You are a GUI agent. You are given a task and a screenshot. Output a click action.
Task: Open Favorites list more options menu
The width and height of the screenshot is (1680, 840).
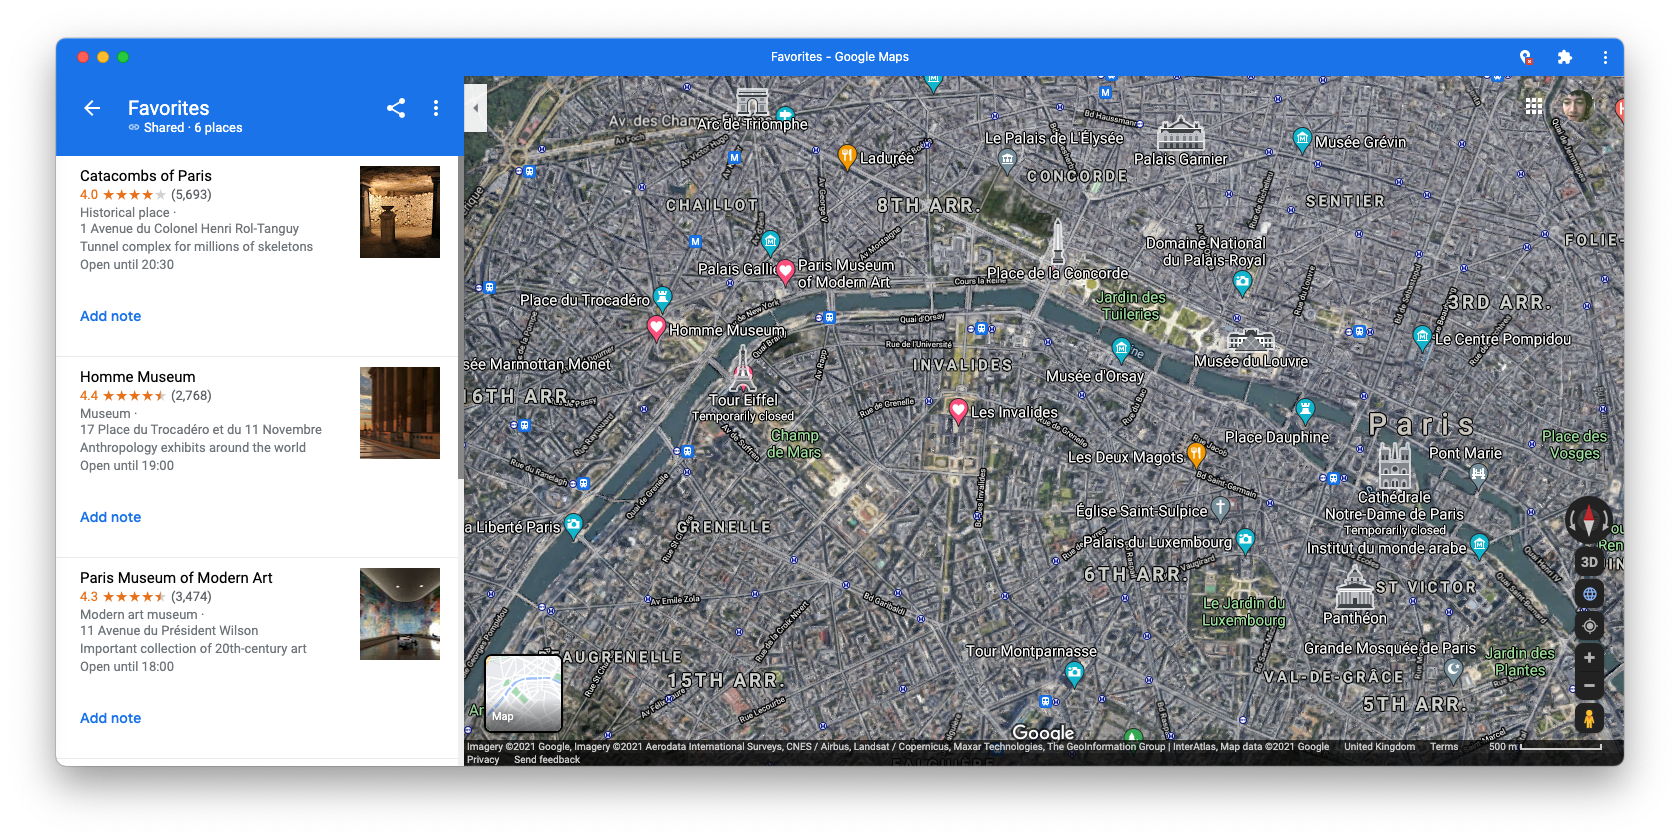click(x=436, y=108)
